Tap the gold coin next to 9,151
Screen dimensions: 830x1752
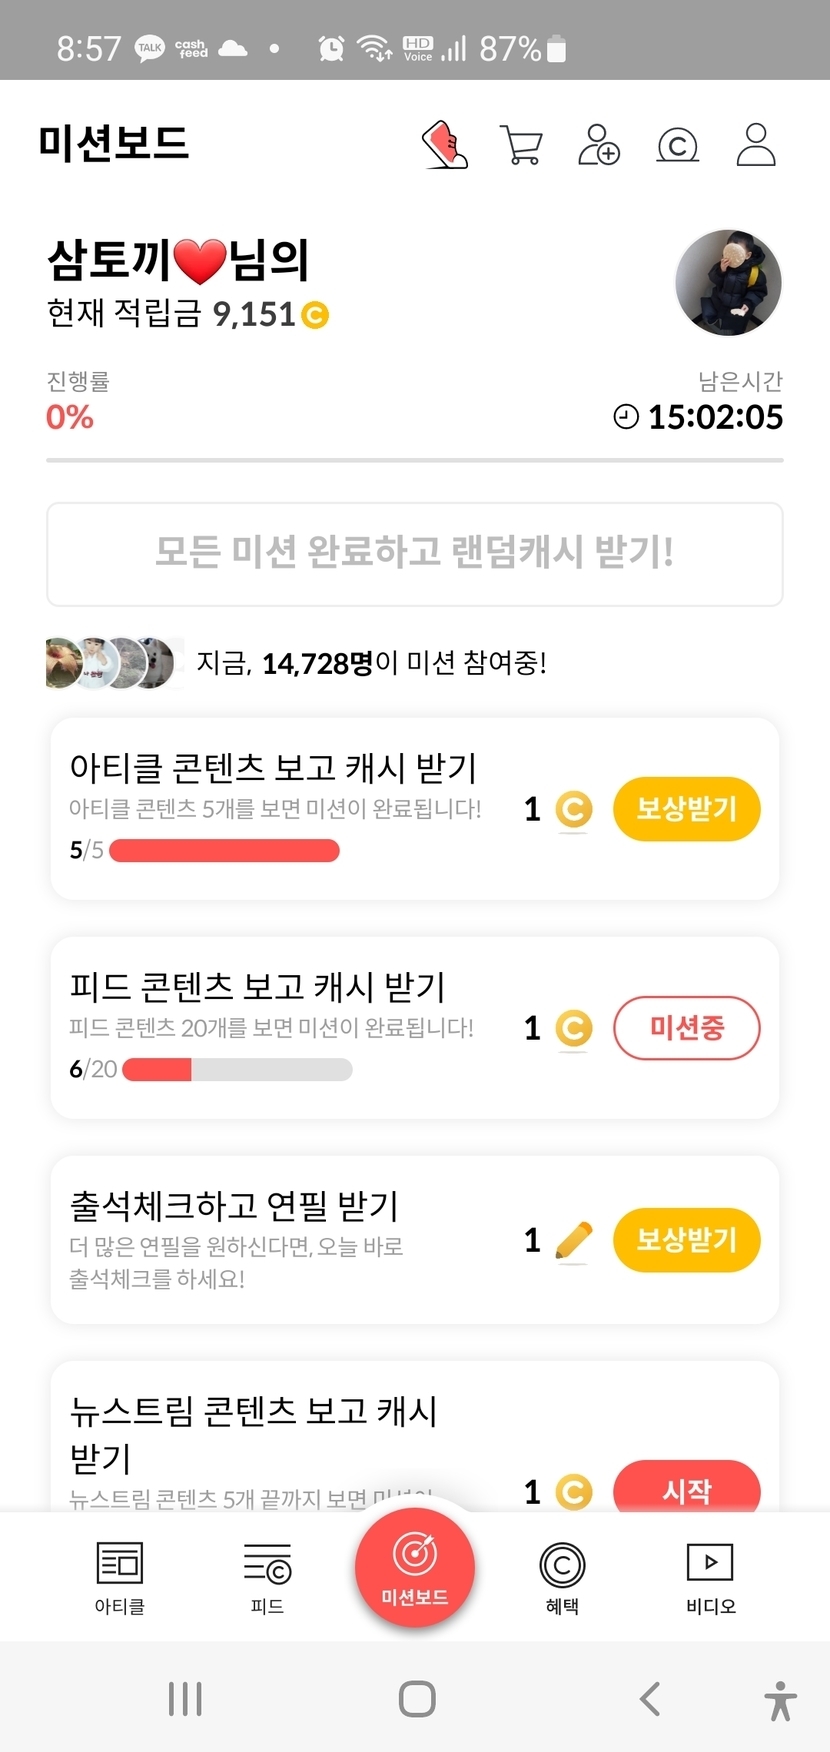click(x=315, y=315)
